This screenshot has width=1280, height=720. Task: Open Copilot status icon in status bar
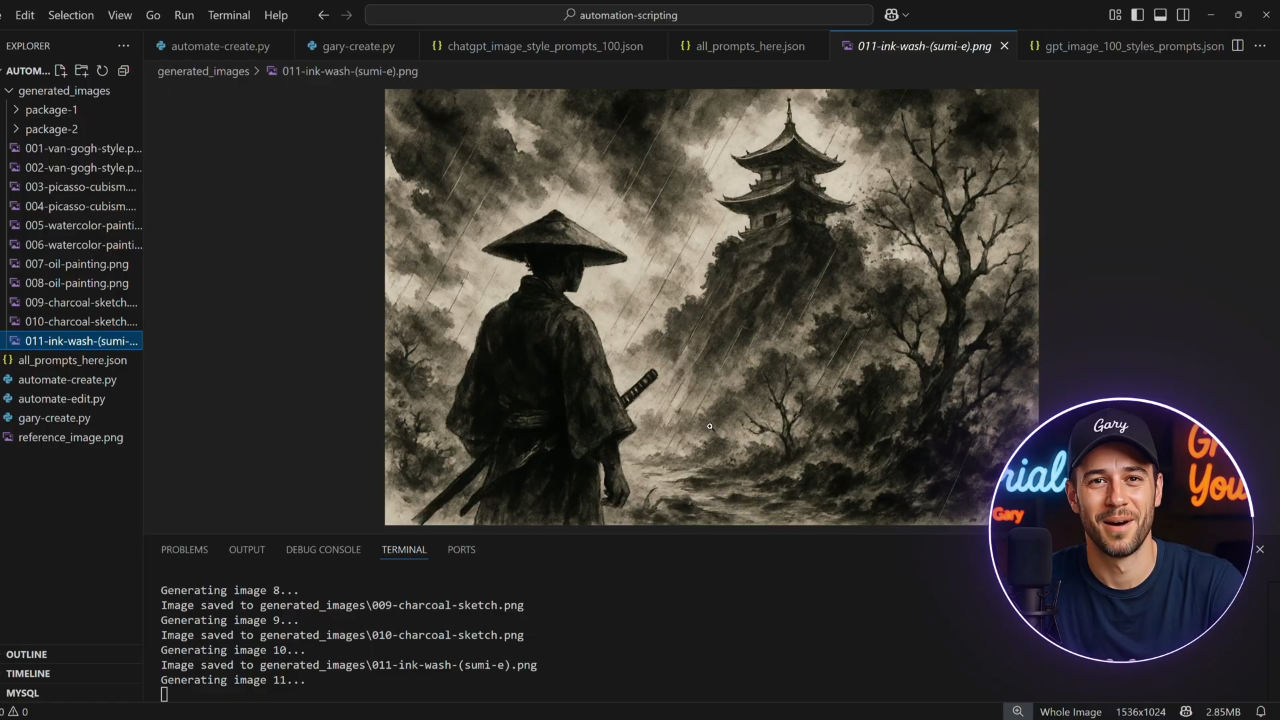[x=1186, y=712]
